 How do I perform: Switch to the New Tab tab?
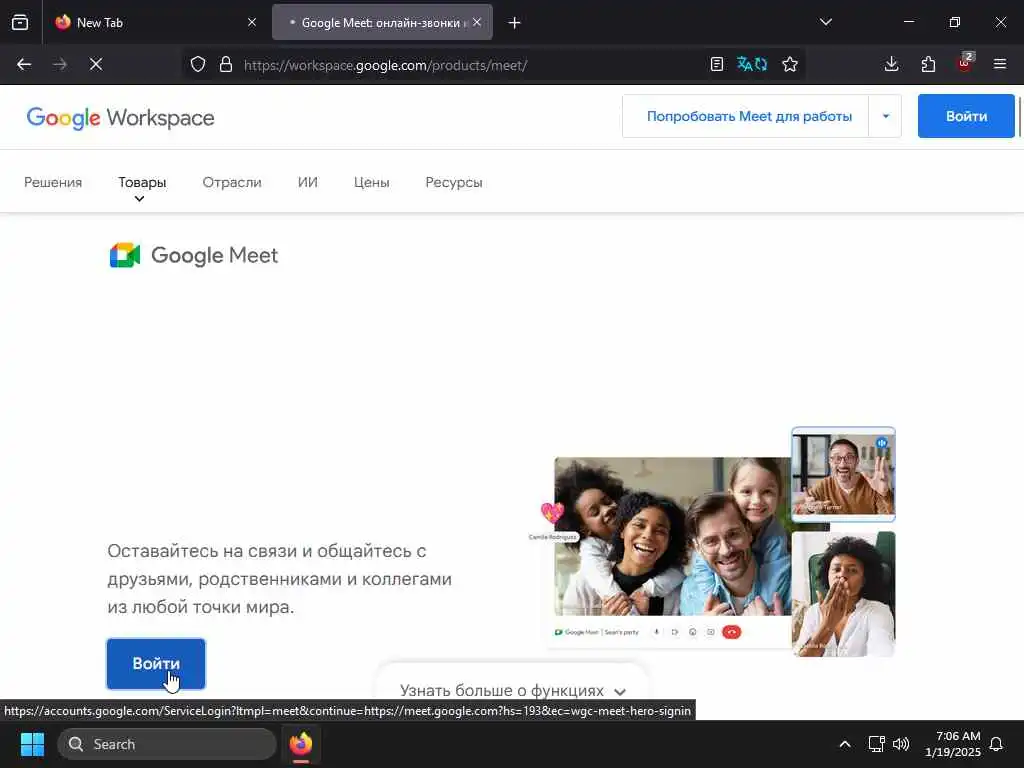(x=156, y=22)
